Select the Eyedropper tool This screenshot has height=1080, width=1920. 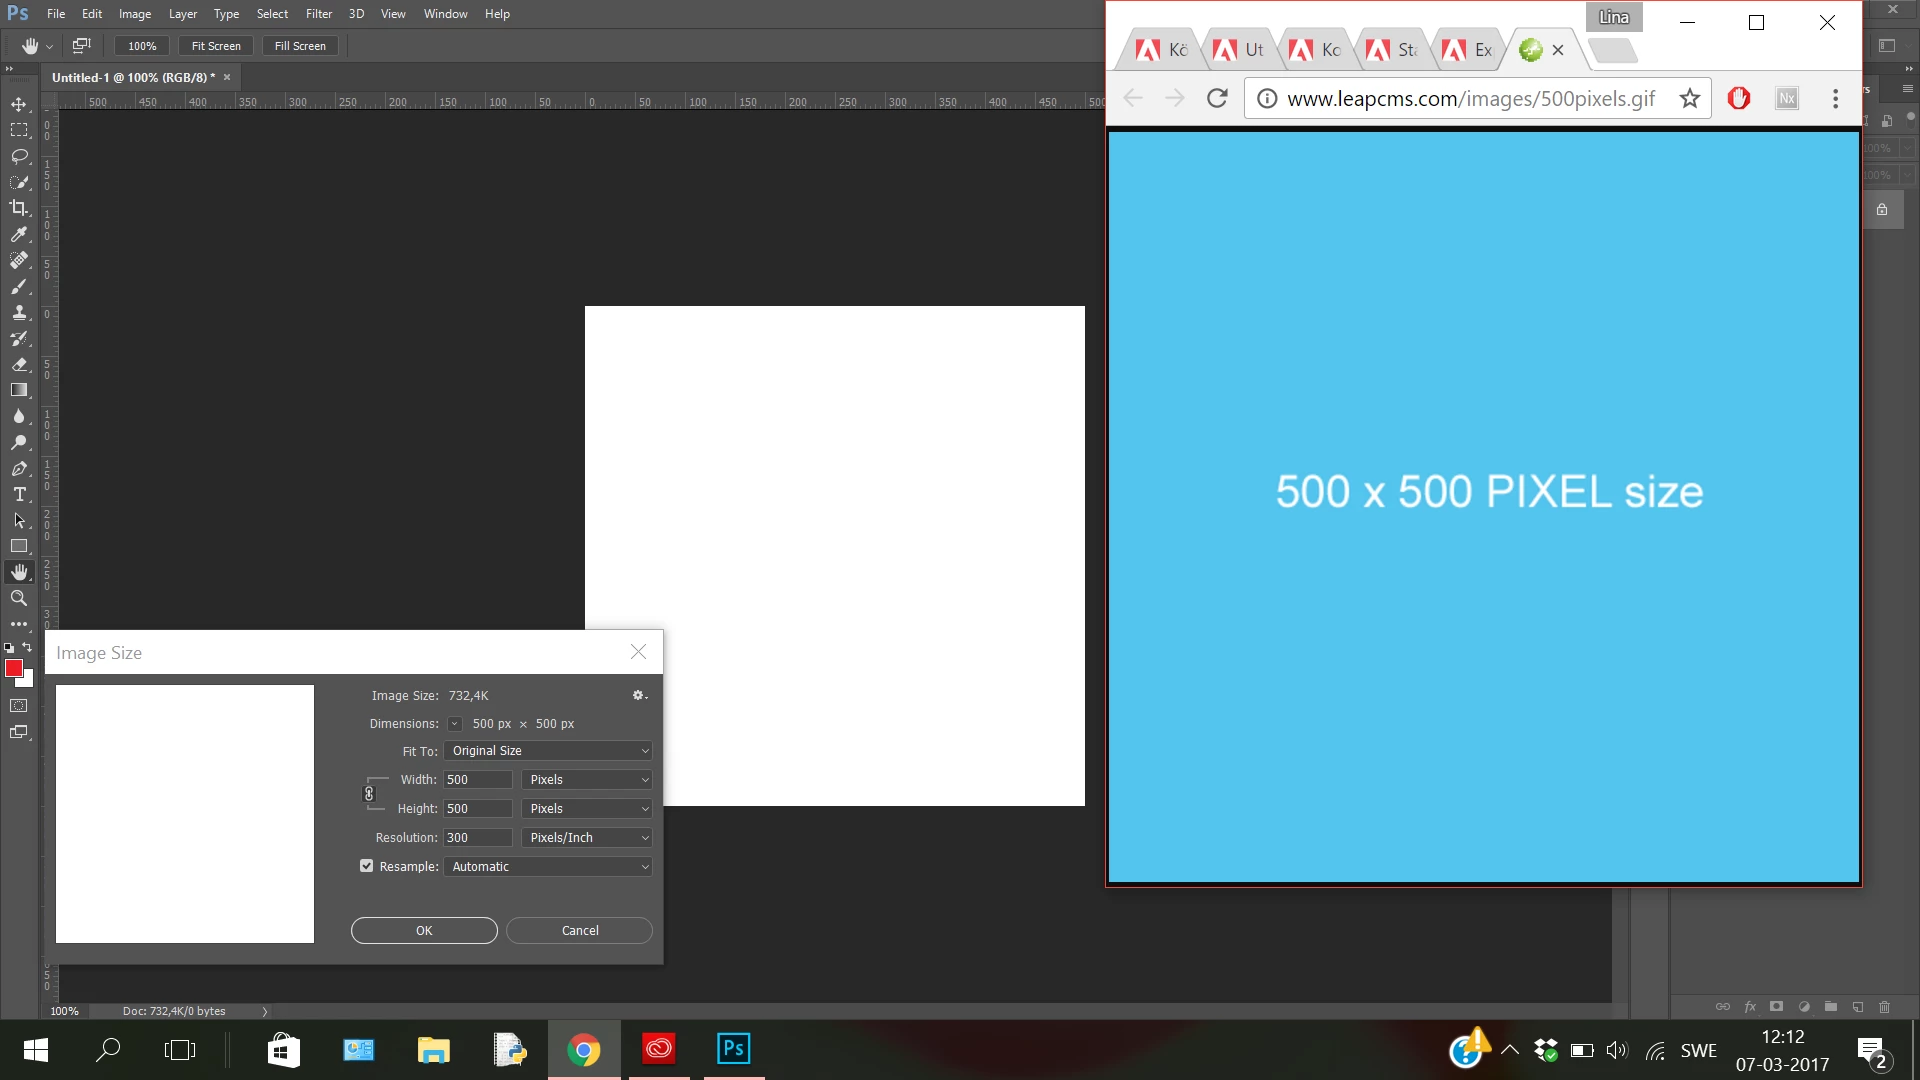(x=19, y=234)
